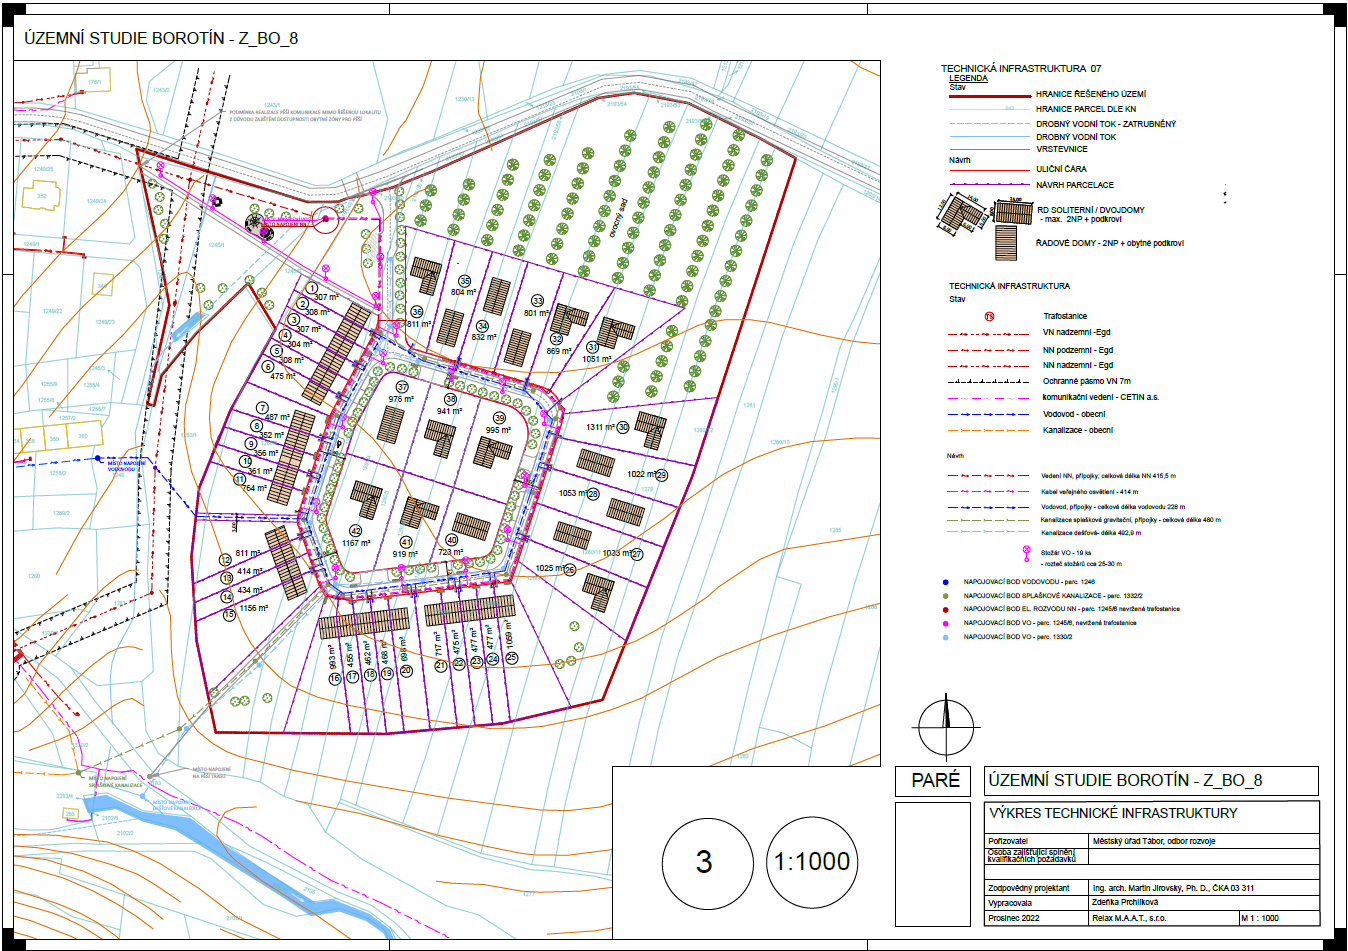
Task: Click the Vodovod - obecní blue line sample
Action: coord(989,414)
